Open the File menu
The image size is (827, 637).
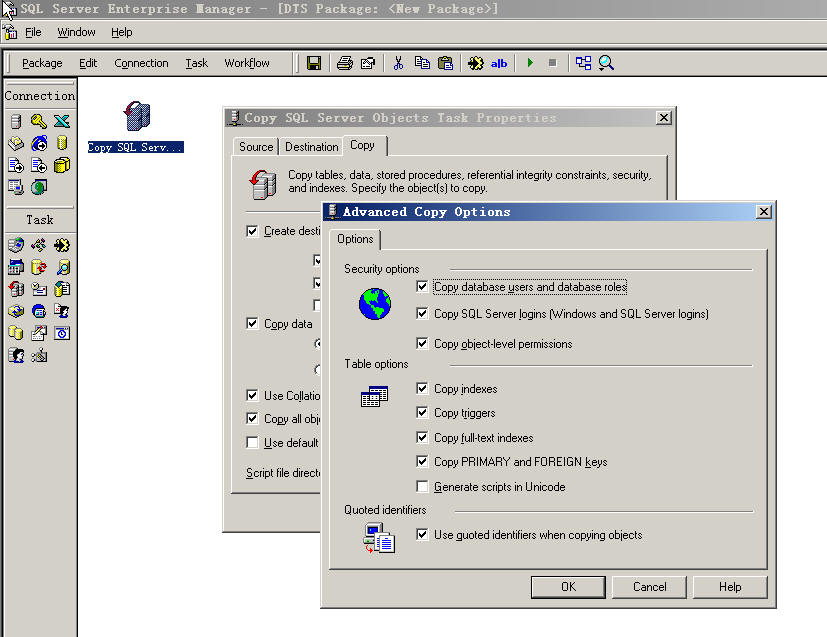coord(33,32)
